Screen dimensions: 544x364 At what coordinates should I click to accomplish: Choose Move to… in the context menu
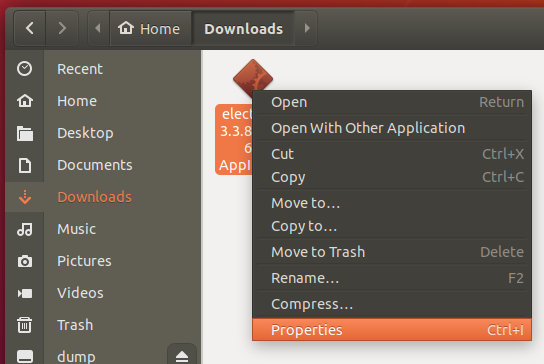pos(392,203)
